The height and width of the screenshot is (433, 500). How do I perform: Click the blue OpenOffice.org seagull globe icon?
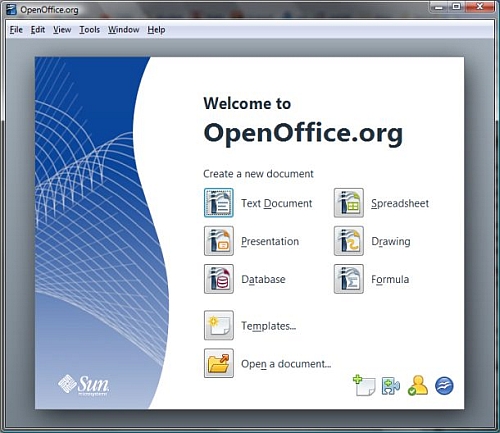[444, 386]
